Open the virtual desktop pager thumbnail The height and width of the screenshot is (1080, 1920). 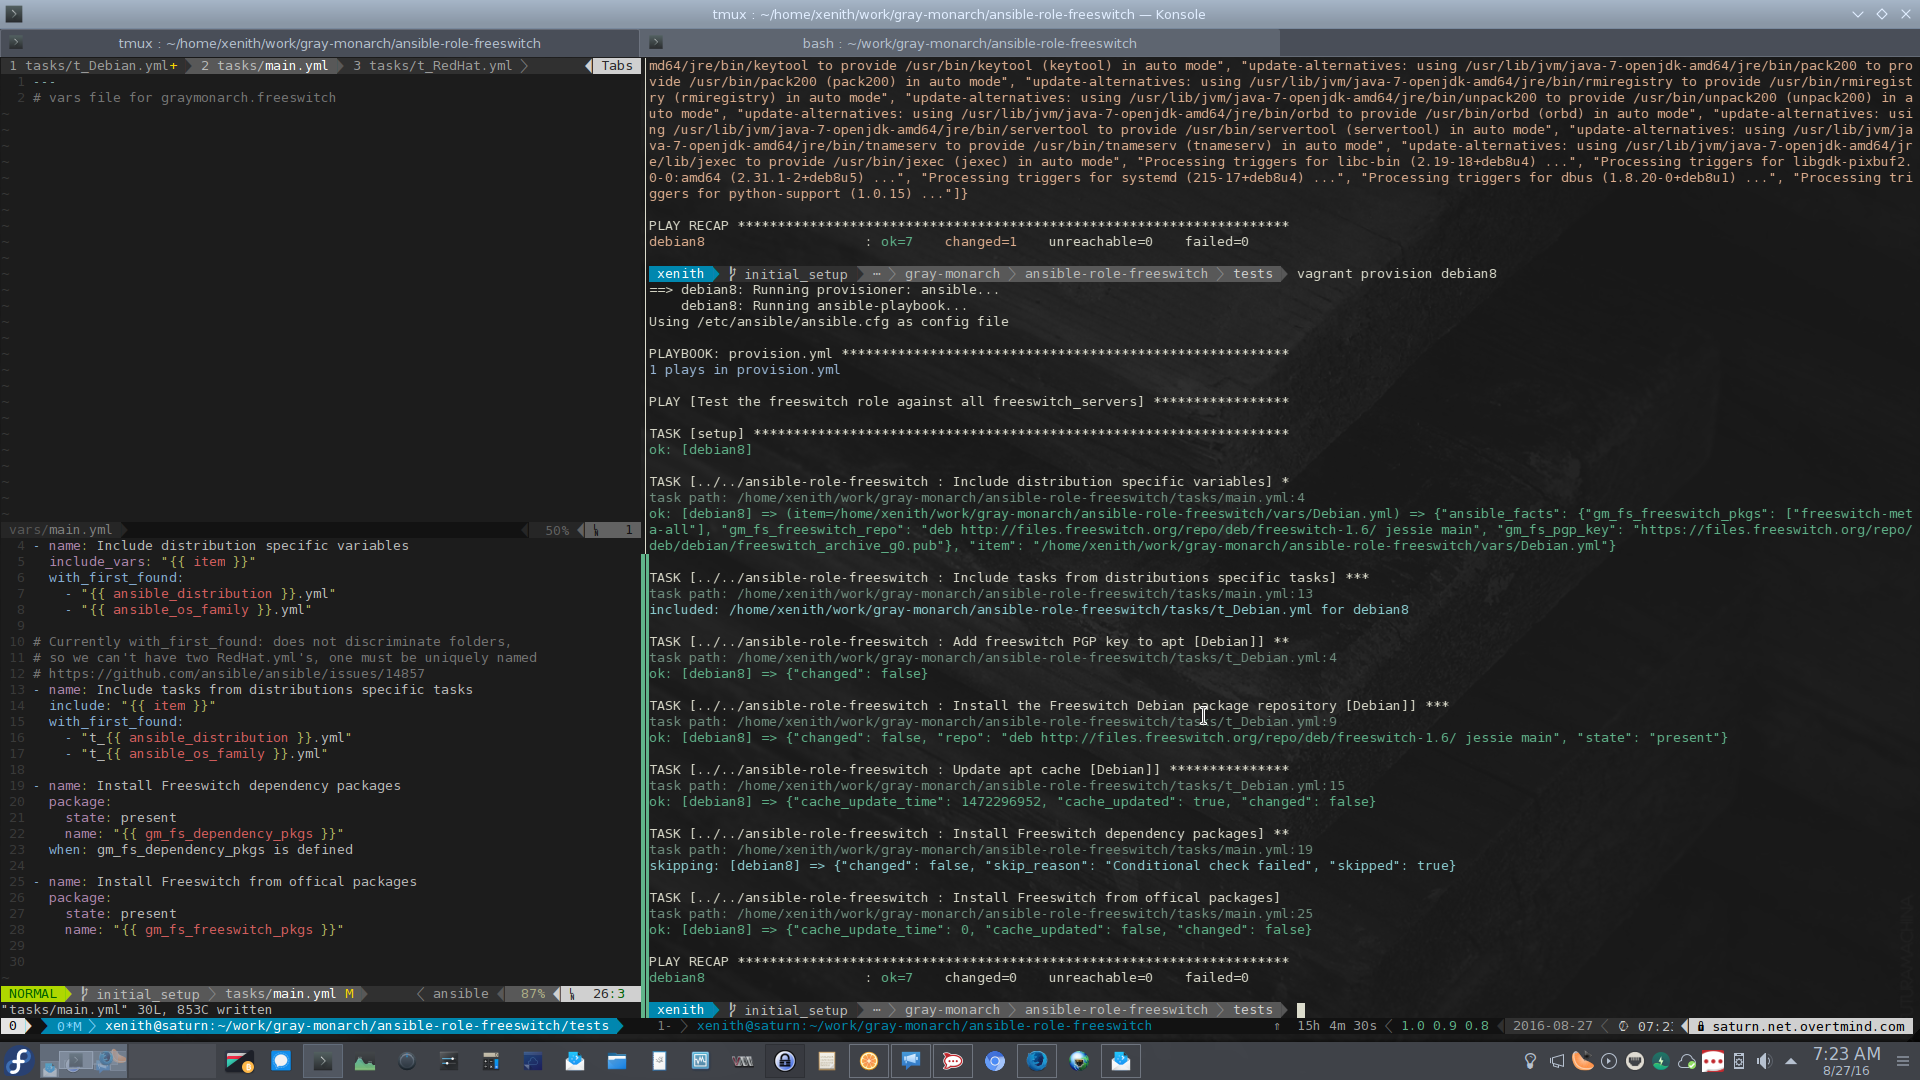click(x=84, y=1061)
